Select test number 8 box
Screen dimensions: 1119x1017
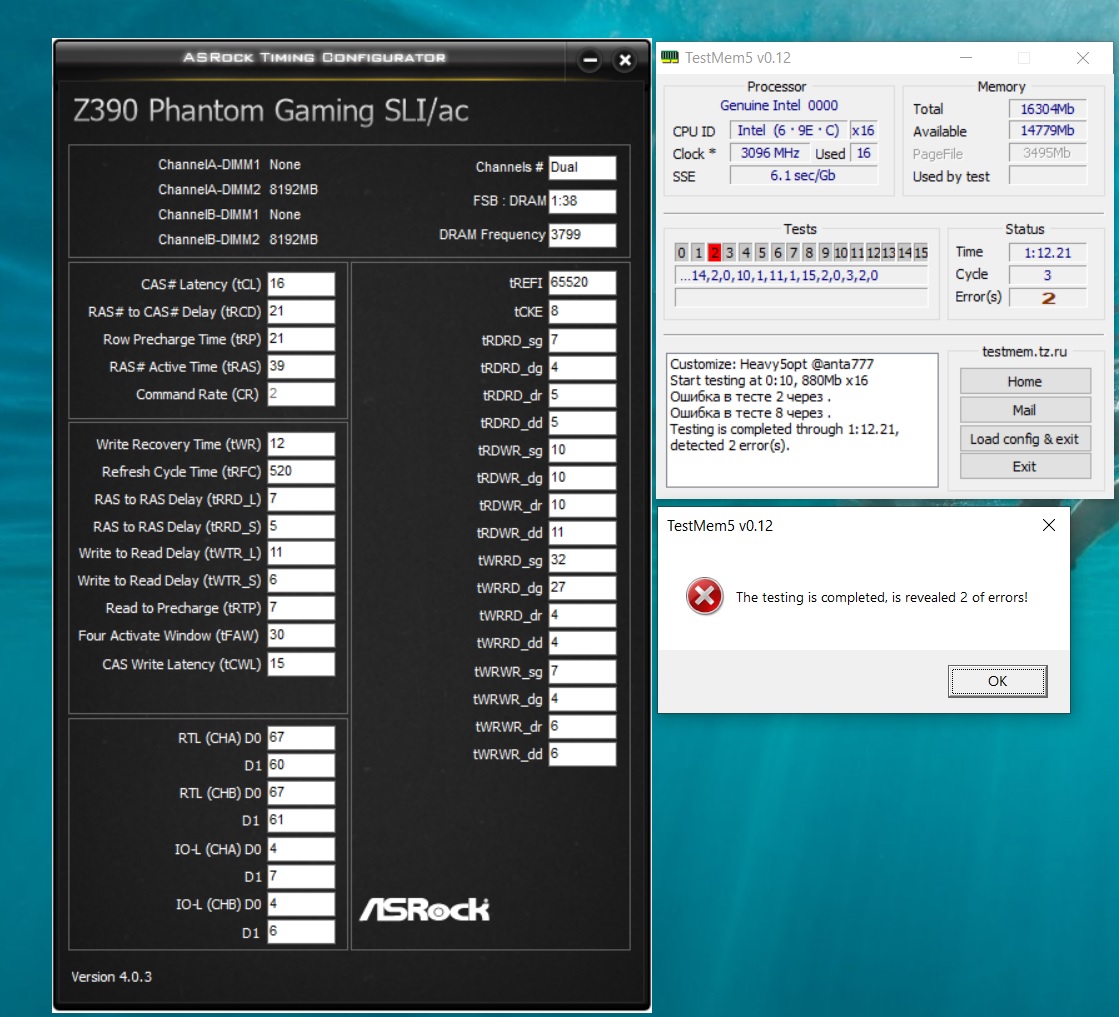tap(809, 252)
